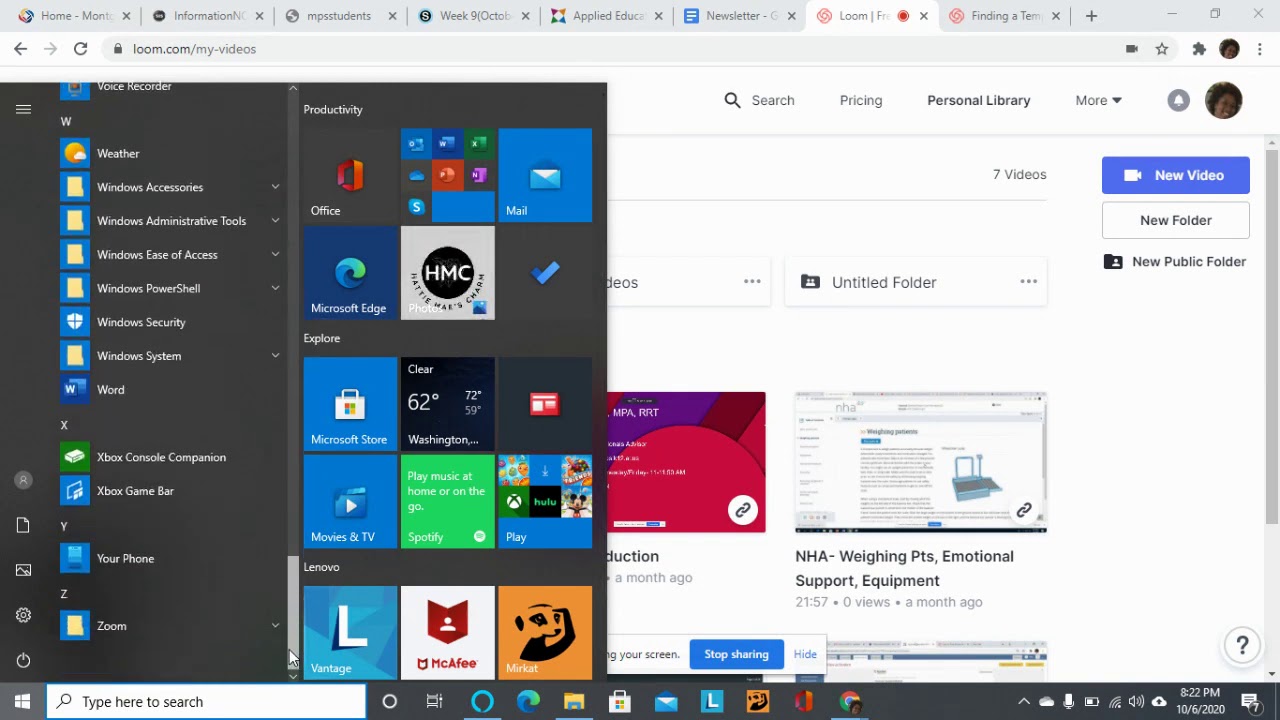Open Windows Security from Start list
The width and height of the screenshot is (1280, 720).
170,322
